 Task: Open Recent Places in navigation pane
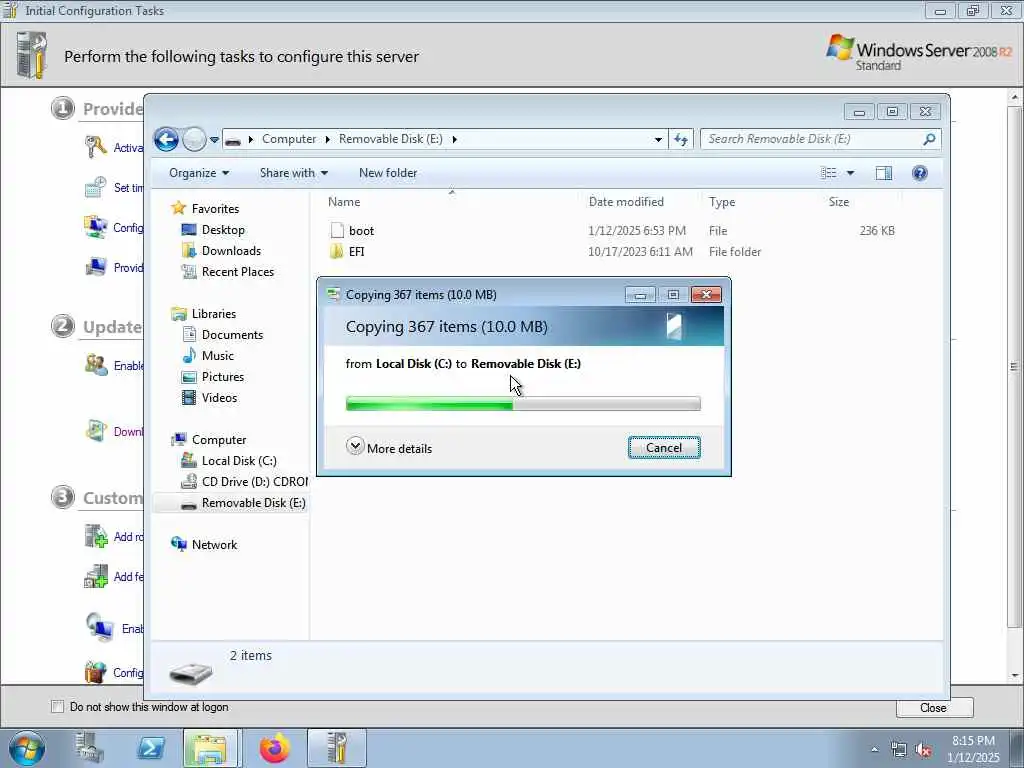[238, 272]
